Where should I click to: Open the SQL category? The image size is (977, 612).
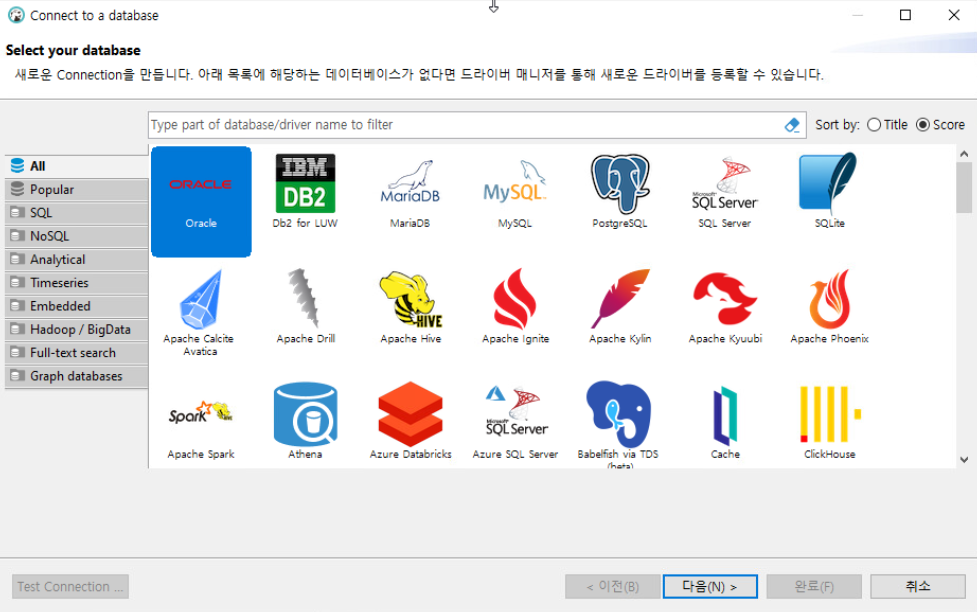coord(77,213)
